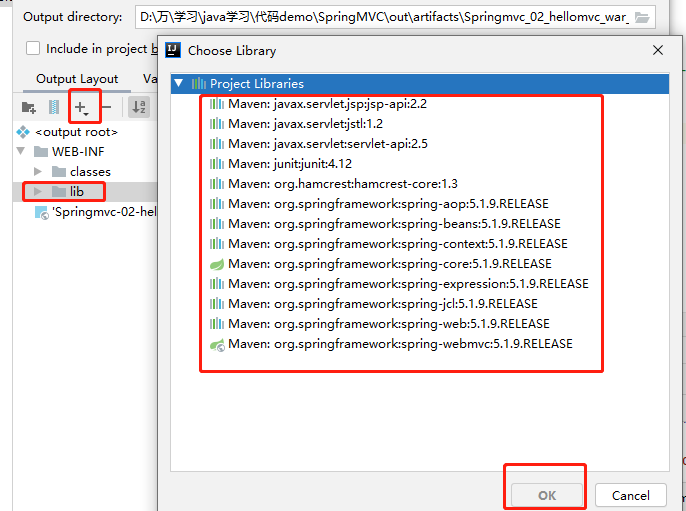Select spring-aop:5.1.9.RELEASE library
Screen dimensions: 686x511
pos(388,204)
